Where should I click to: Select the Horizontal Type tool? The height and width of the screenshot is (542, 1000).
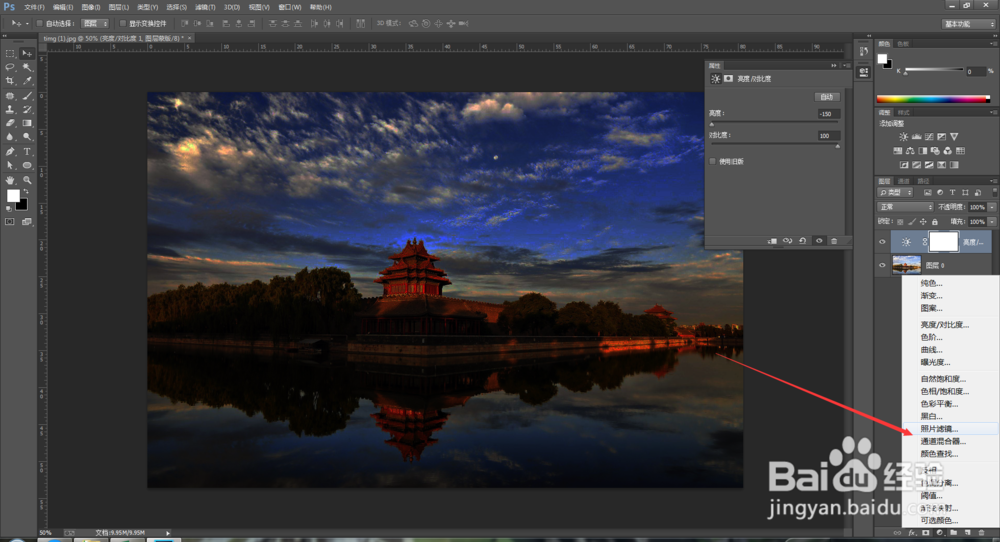pos(27,152)
